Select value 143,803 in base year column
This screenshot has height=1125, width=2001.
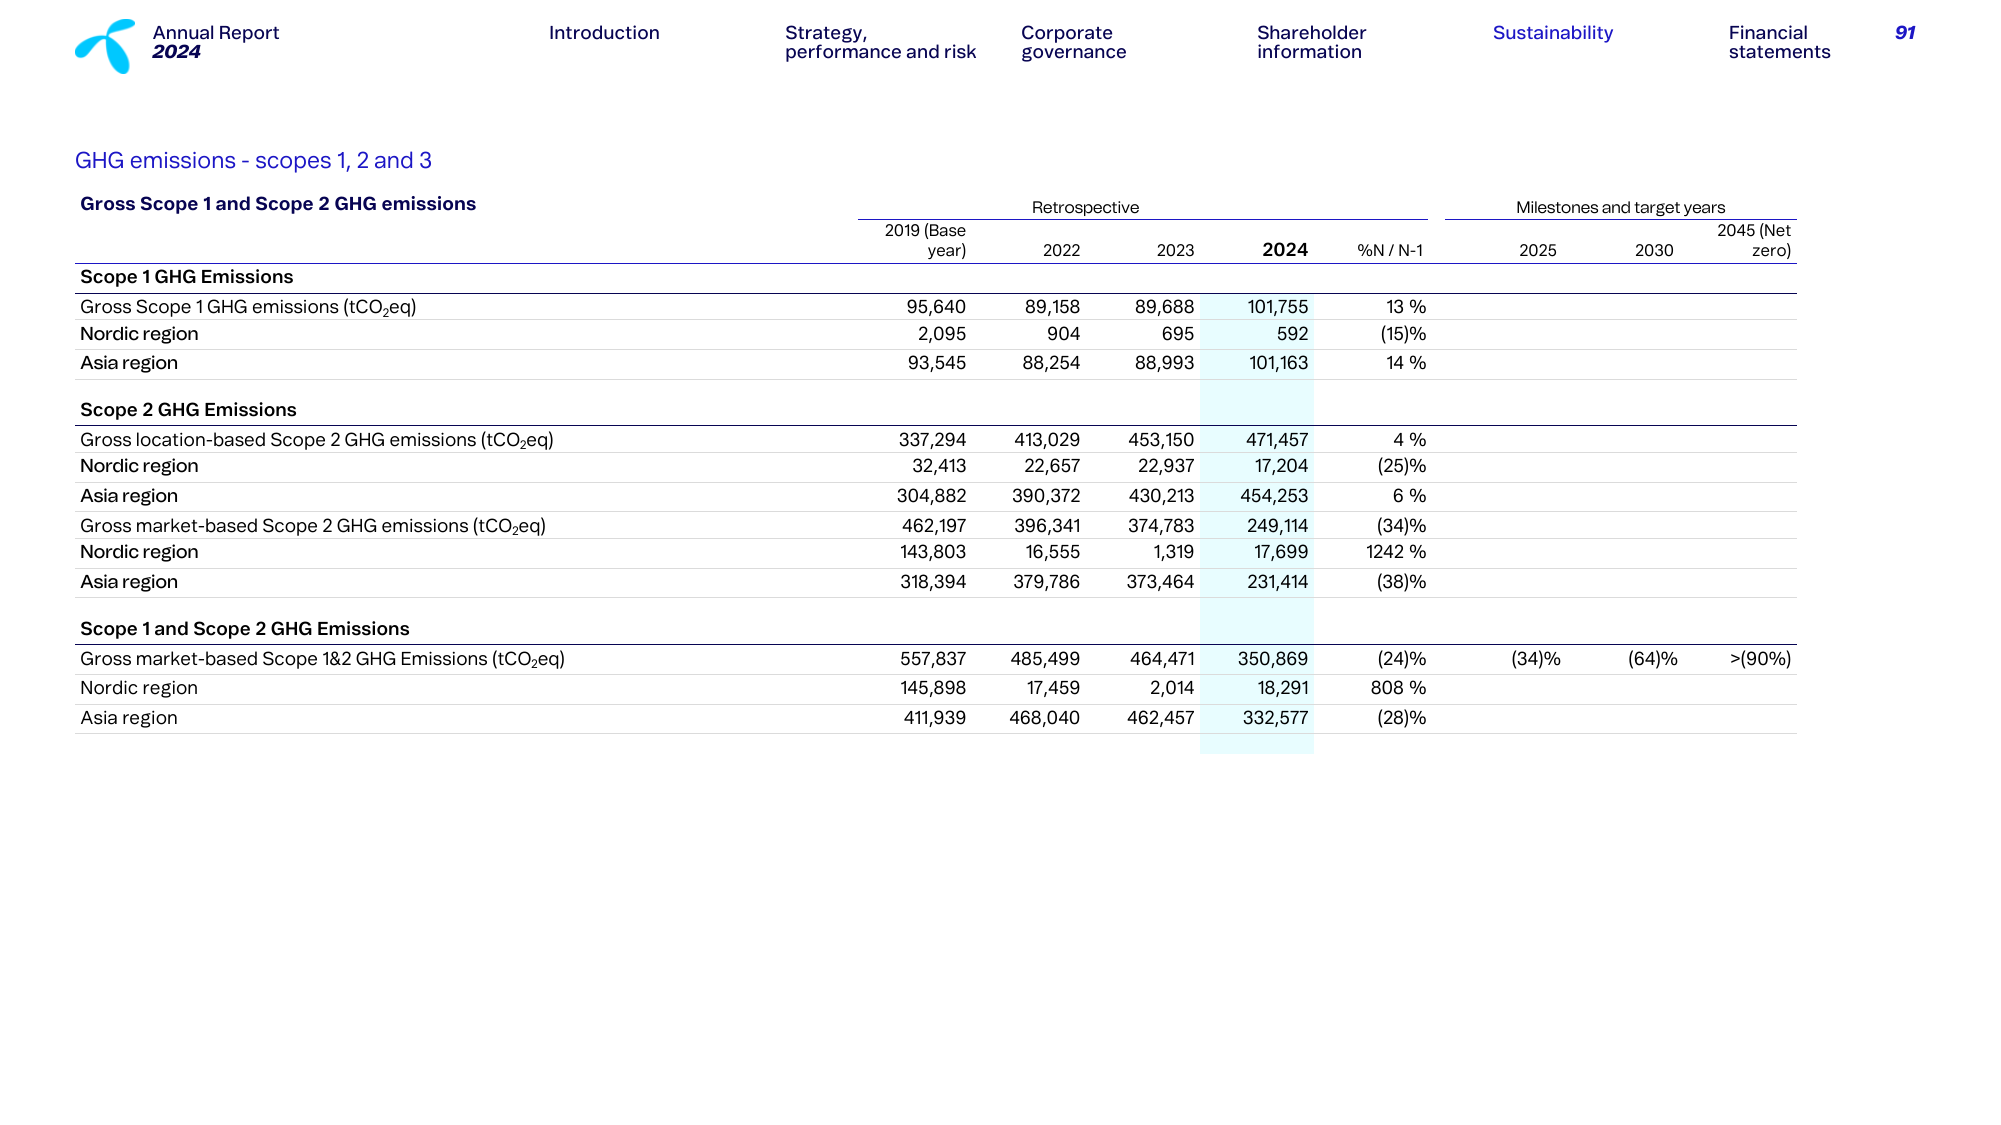click(x=933, y=552)
